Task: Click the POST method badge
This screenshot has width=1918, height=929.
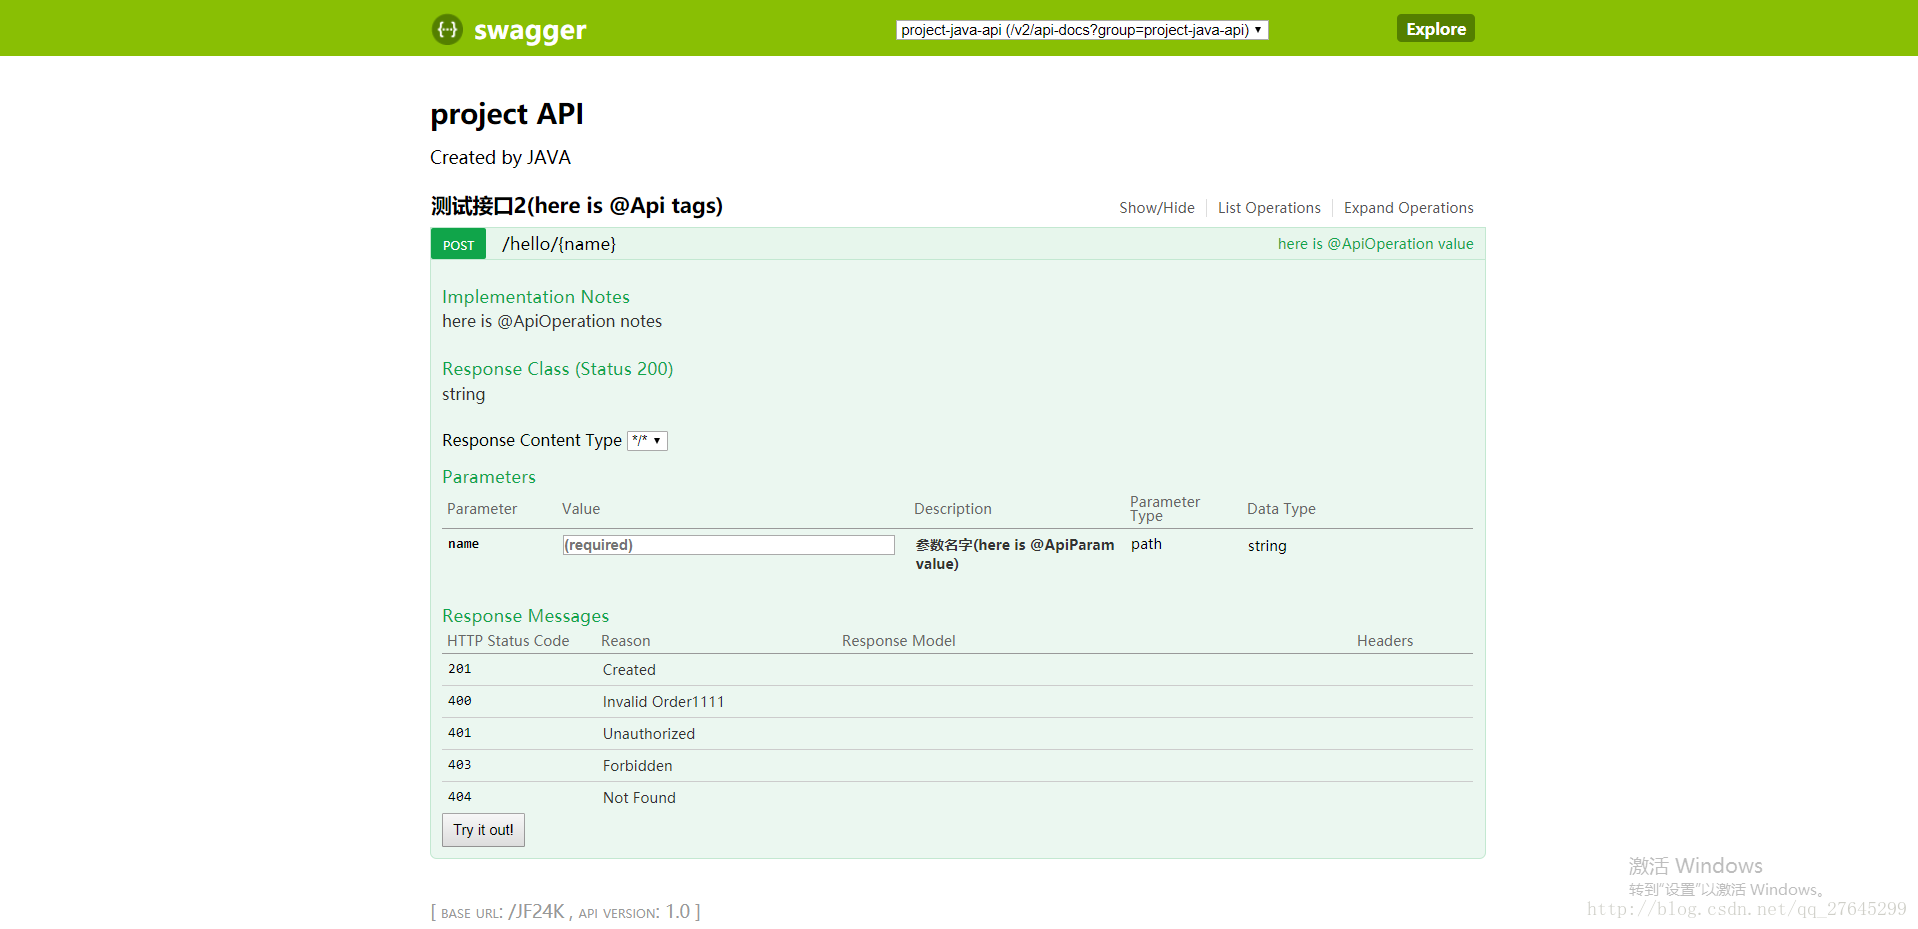Action: 458,245
